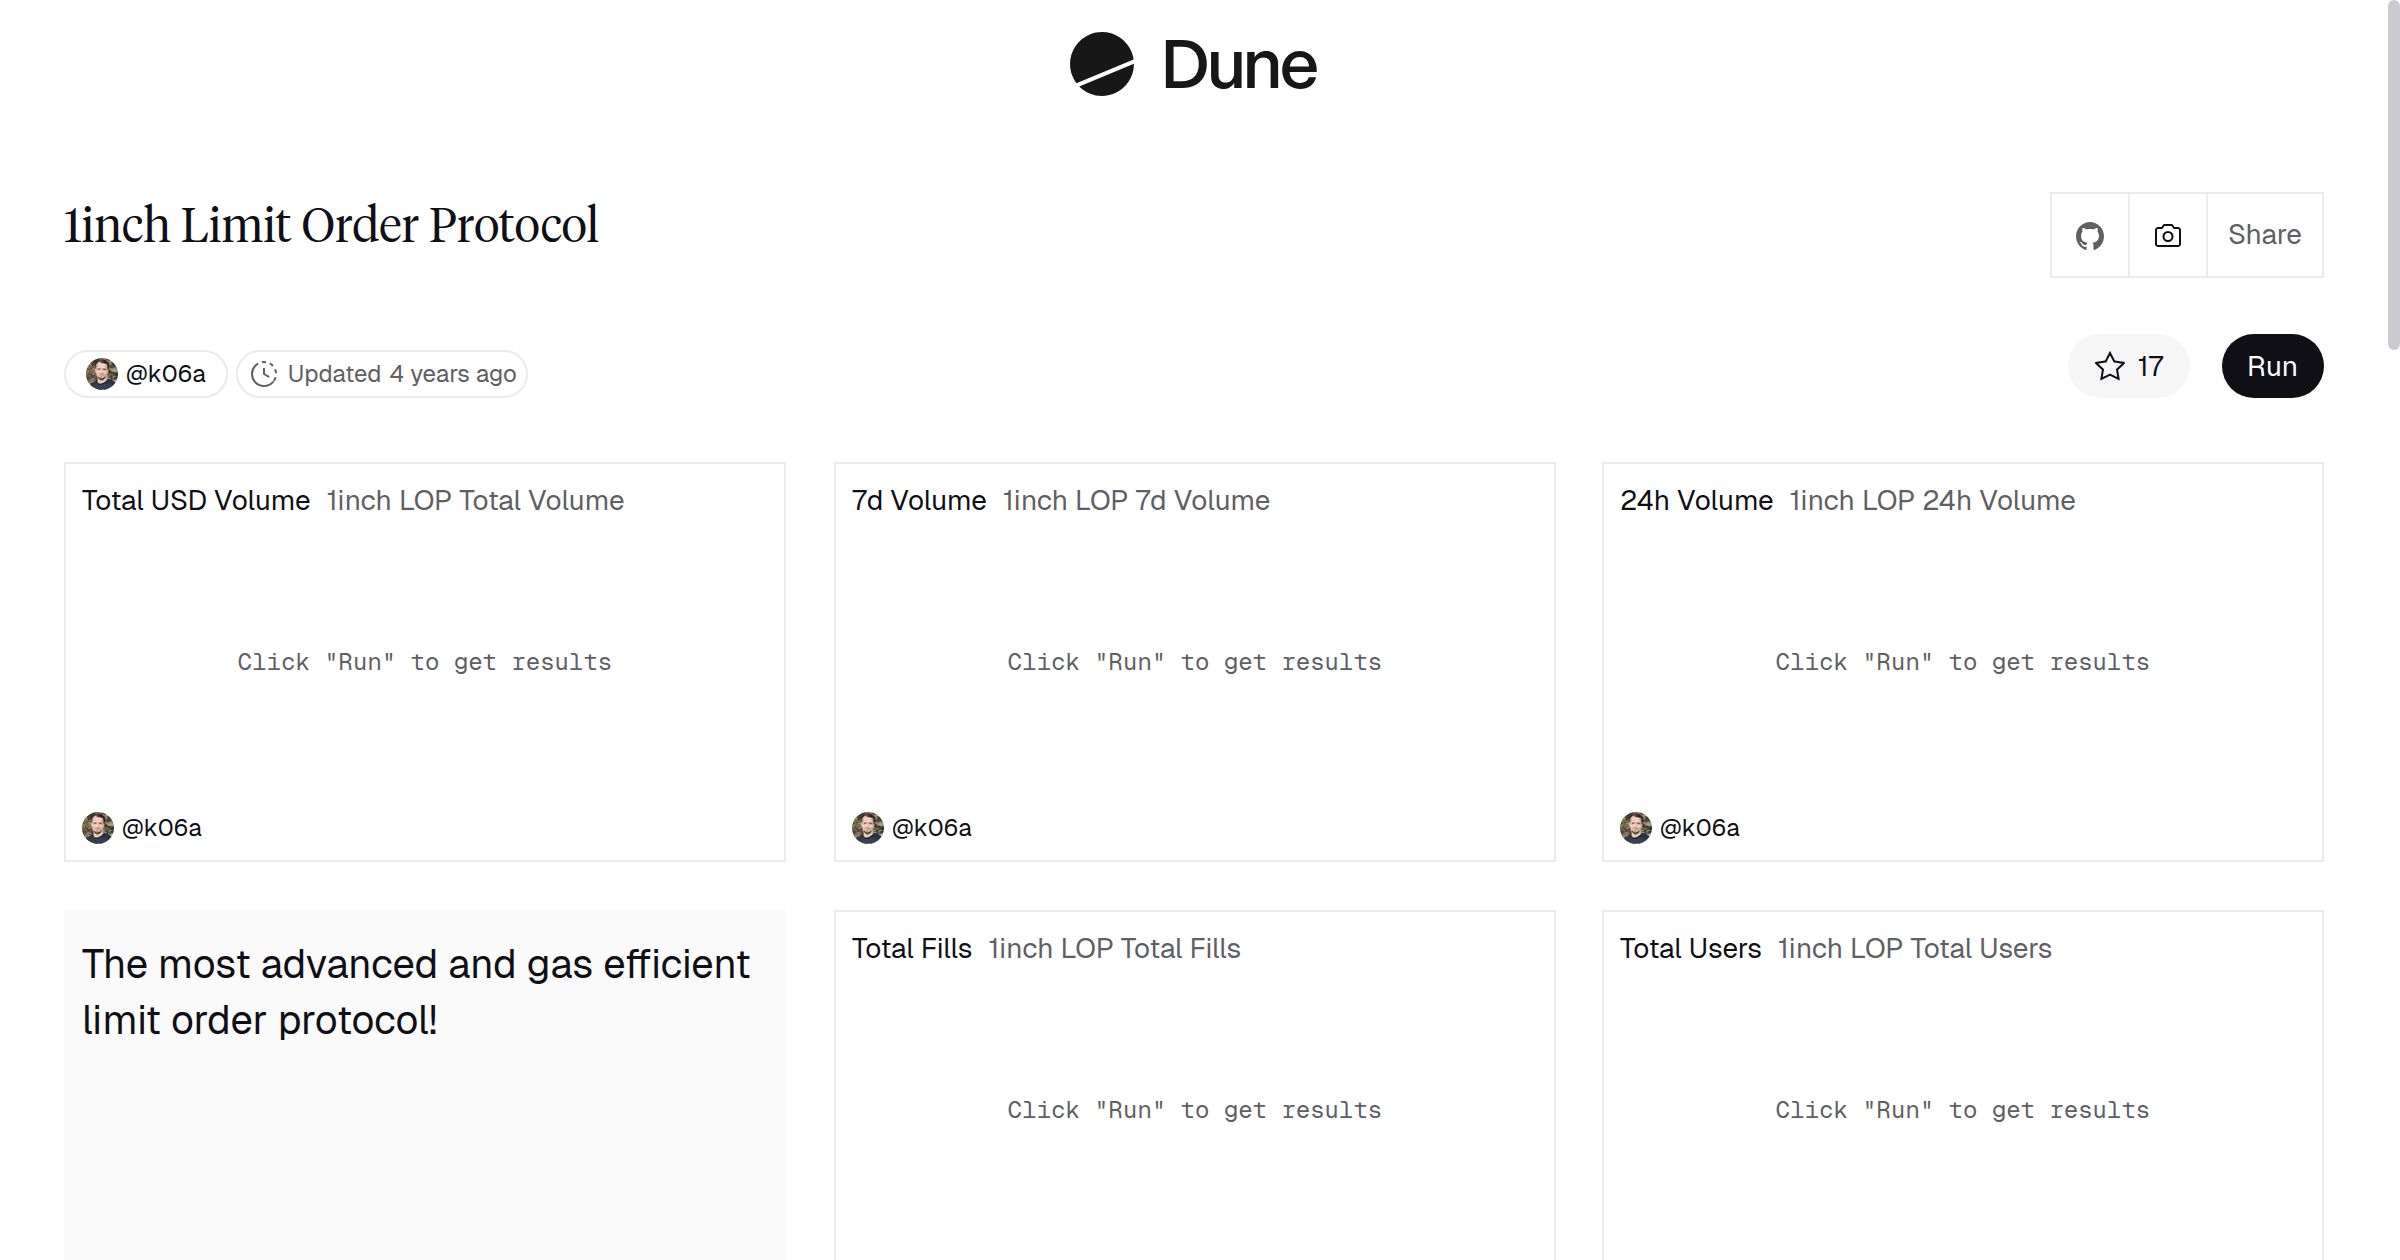Open 1inch LOP 24h Volume query link

tap(1932, 500)
